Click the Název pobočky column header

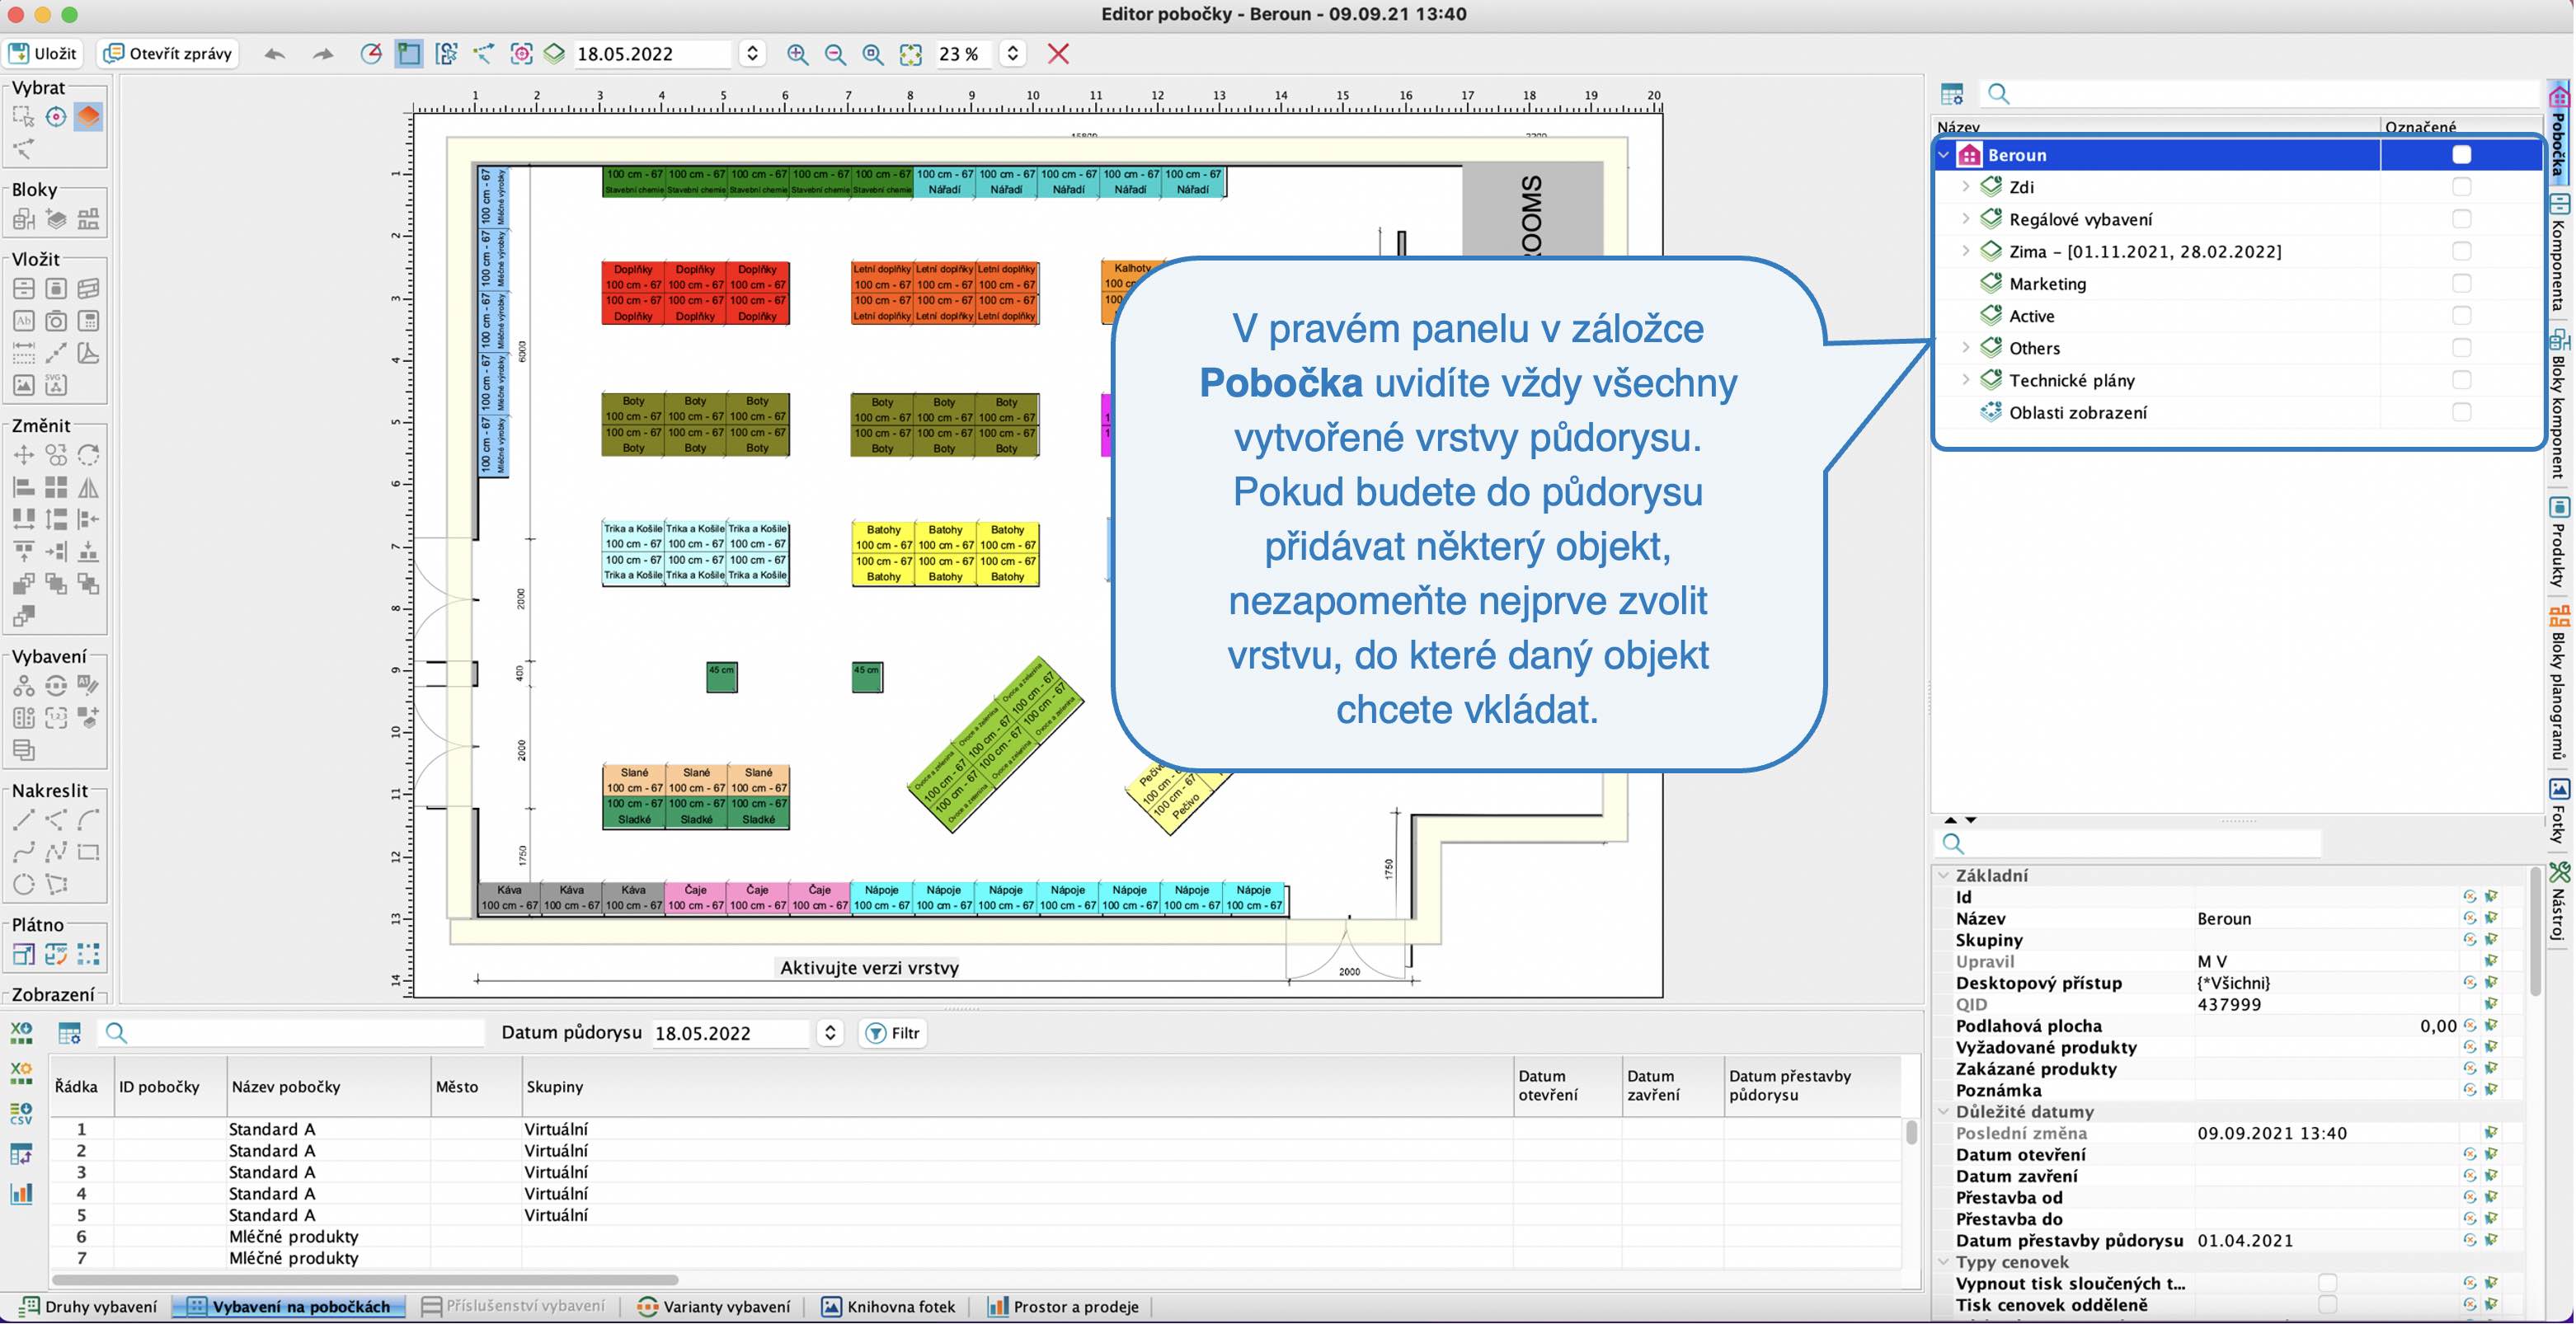(x=328, y=1086)
